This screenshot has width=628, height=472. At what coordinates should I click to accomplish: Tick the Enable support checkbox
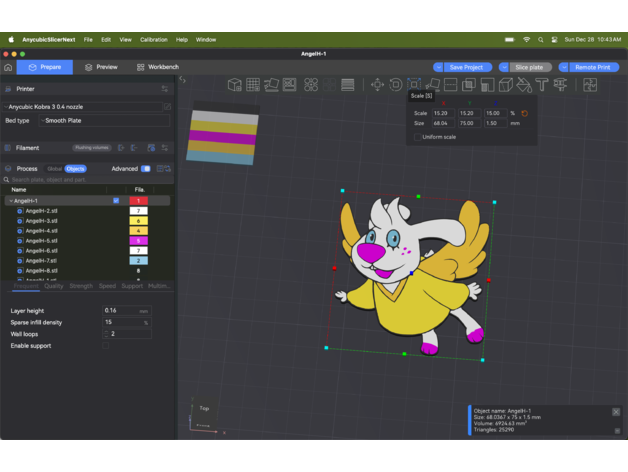[106, 345]
